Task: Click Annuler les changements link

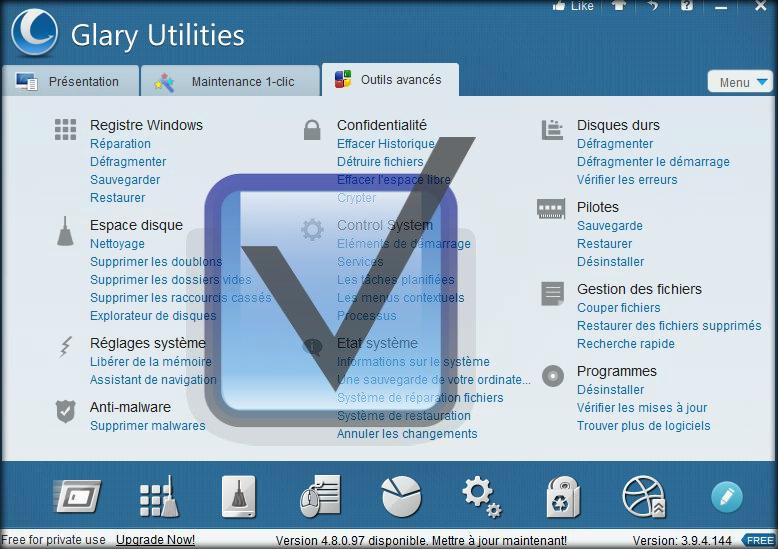Action: 407,434
